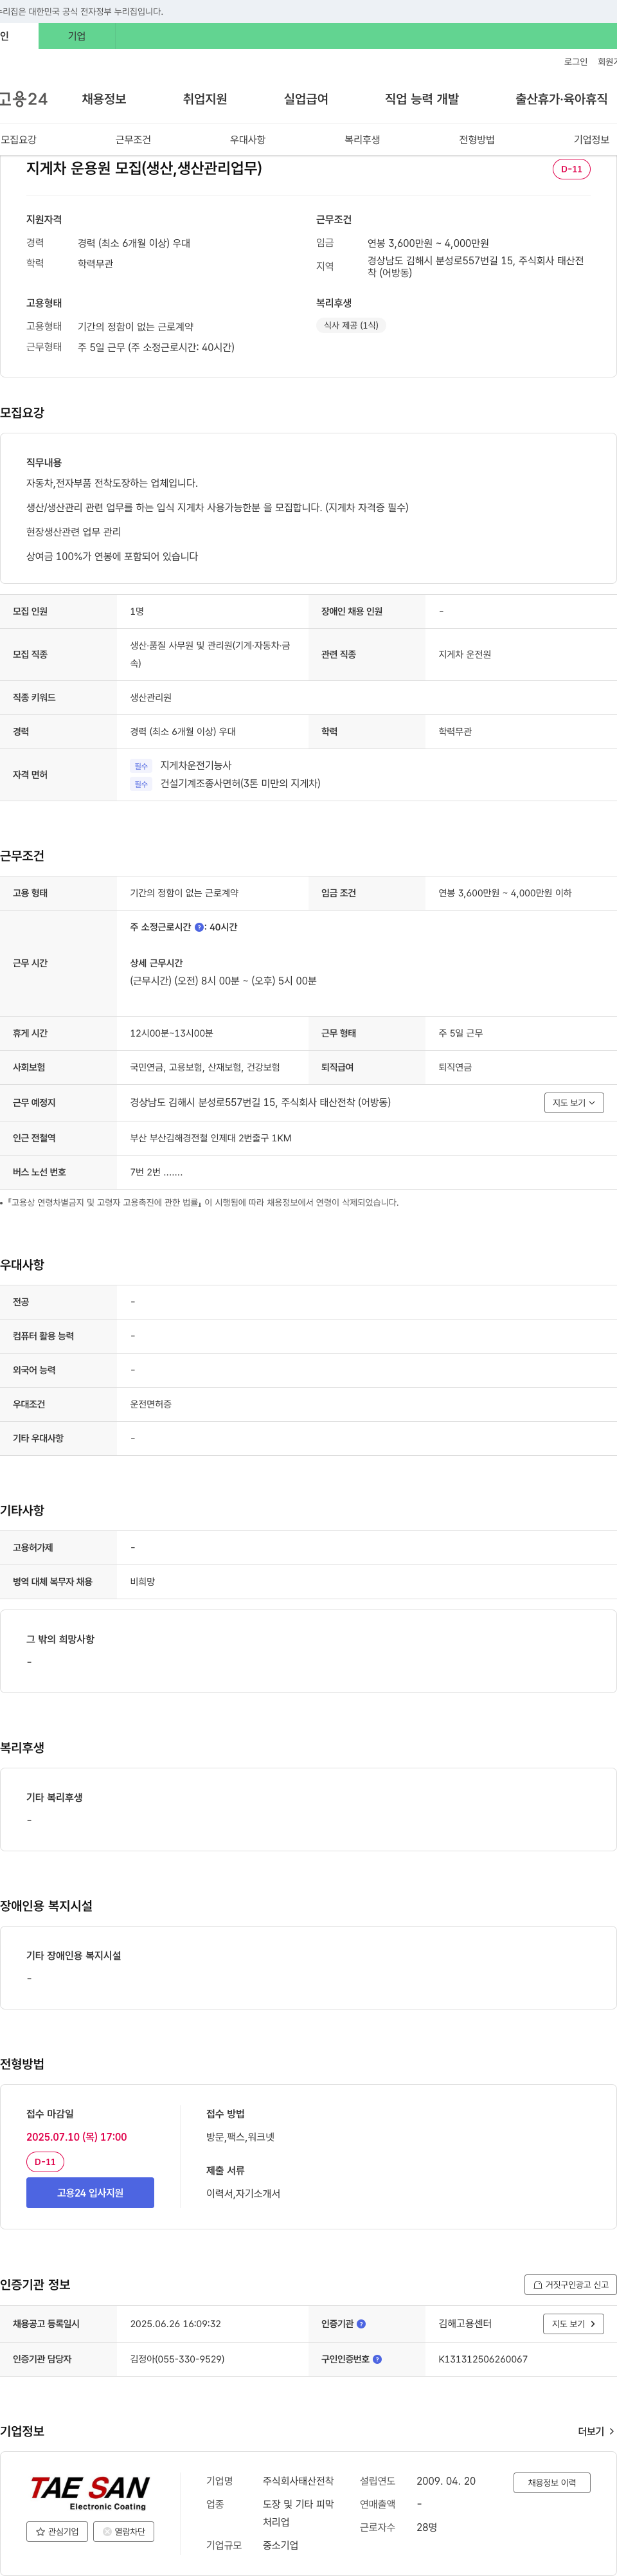Jump to the 모집요강 section tab
This screenshot has height=2576, width=617.
19,140
